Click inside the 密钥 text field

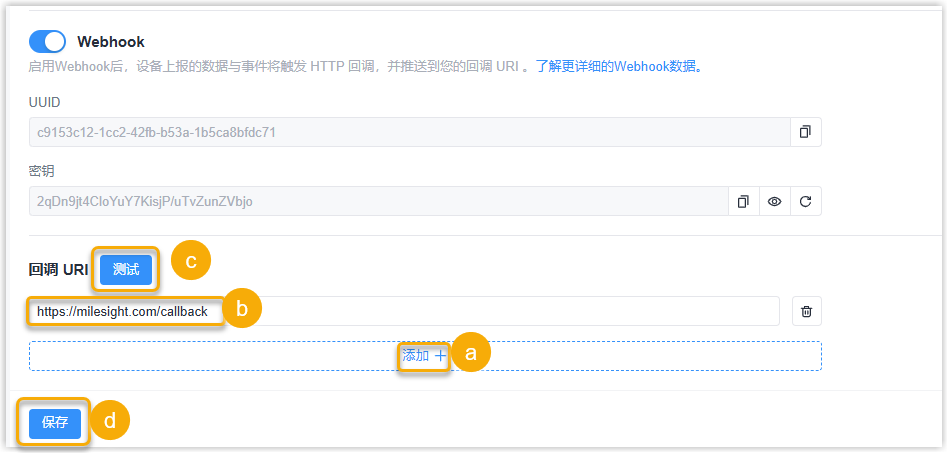[370, 201]
